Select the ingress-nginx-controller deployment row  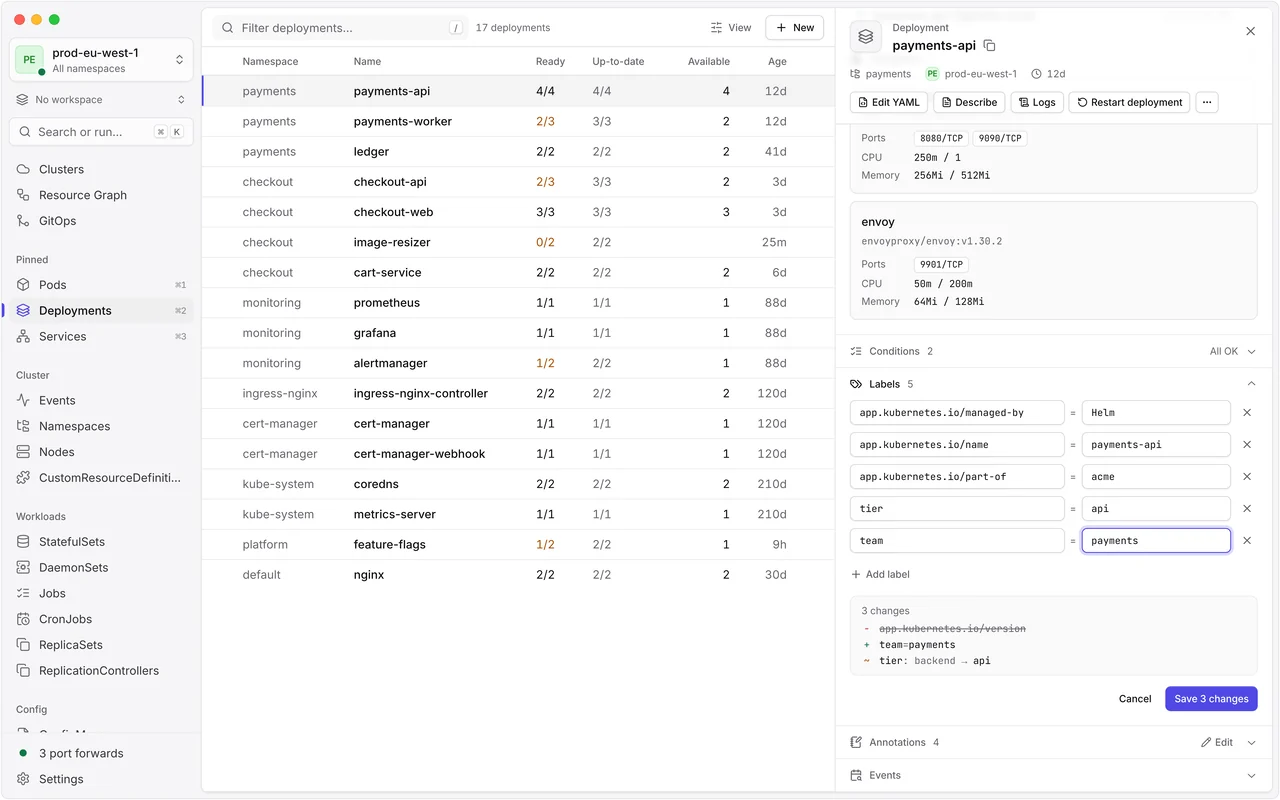(x=518, y=394)
